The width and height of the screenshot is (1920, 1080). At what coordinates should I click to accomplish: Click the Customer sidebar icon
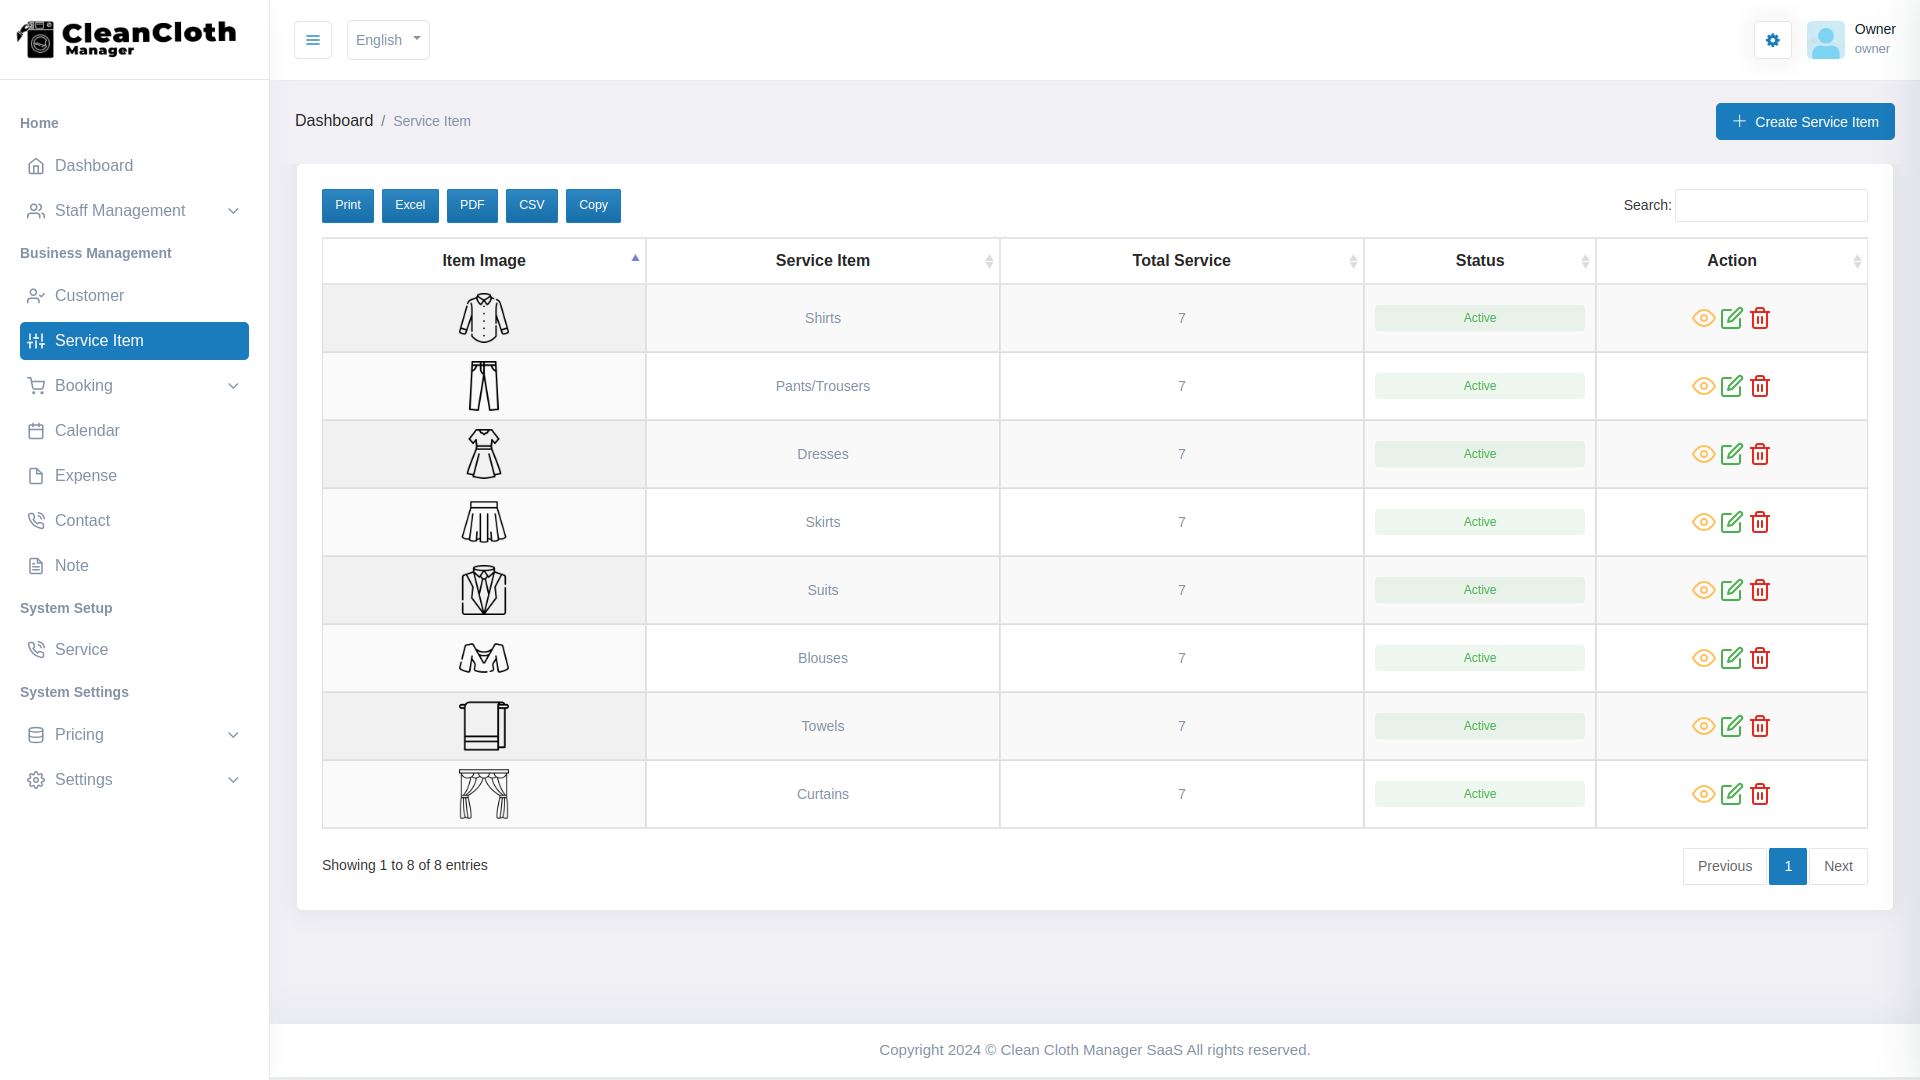(36, 295)
